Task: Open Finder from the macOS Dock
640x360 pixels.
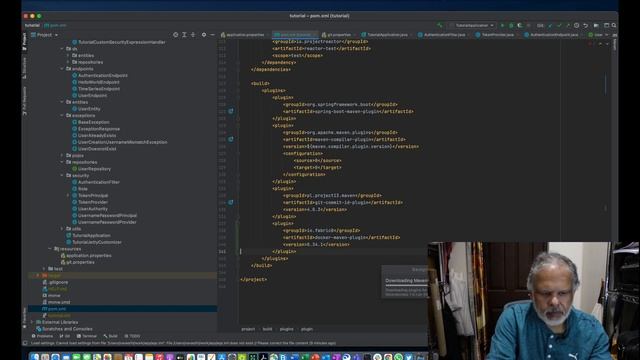Action: (x=35, y=357)
